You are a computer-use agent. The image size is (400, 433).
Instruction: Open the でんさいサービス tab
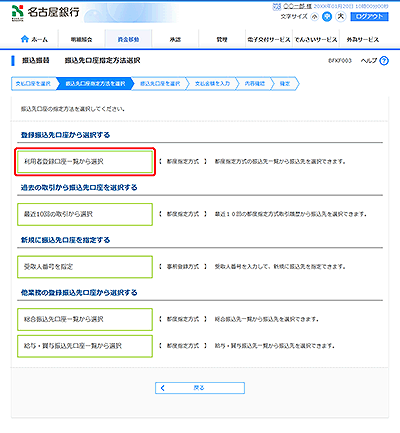pyautogui.click(x=316, y=39)
